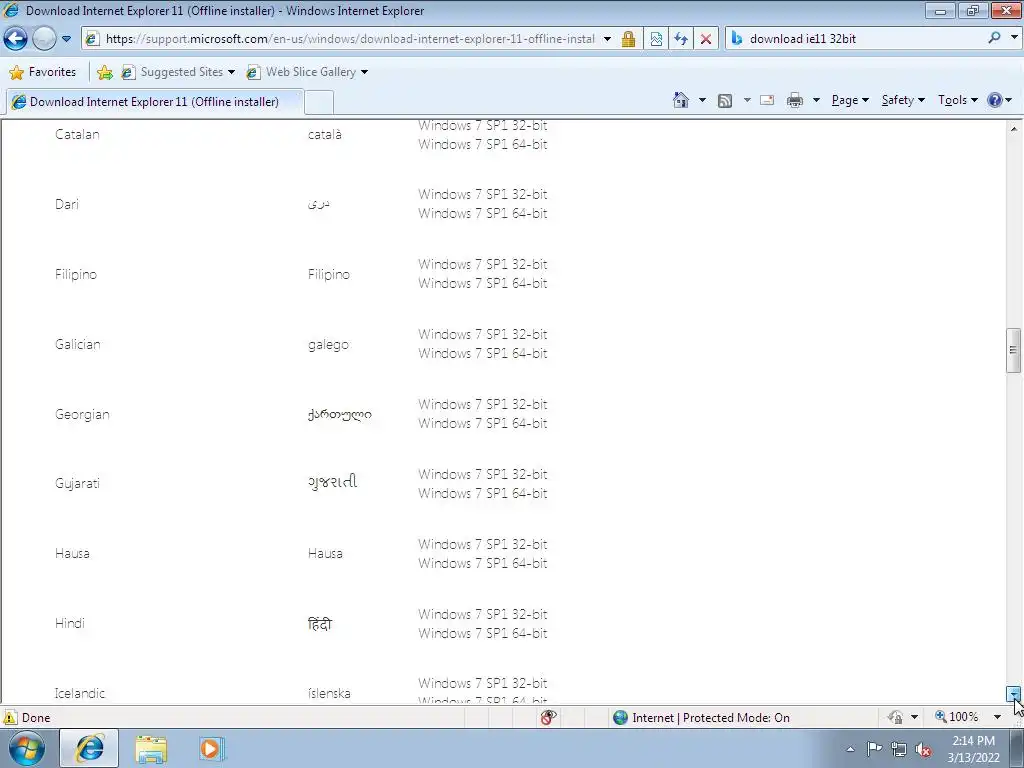Open Windows Media Player from taskbar
The height and width of the screenshot is (768, 1024).
tap(210, 748)
